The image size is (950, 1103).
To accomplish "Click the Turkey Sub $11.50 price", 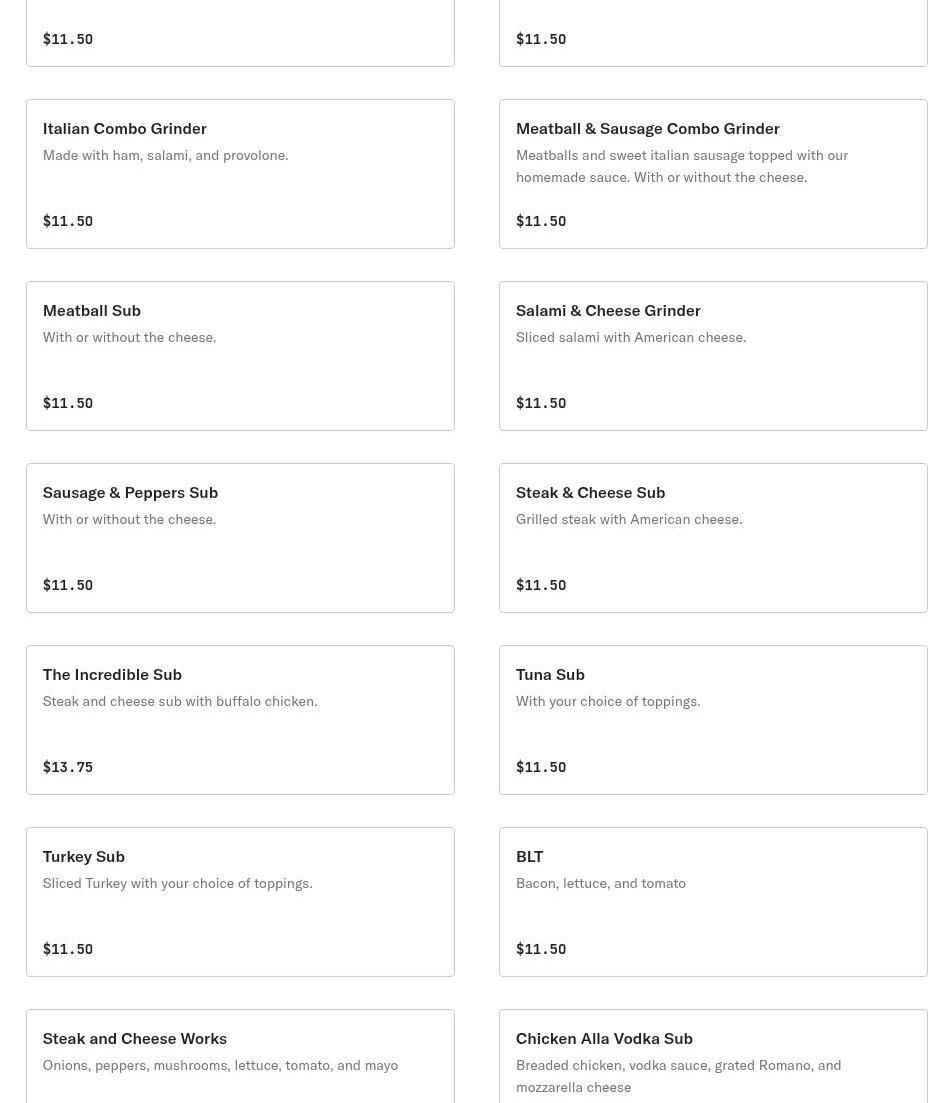I will tap(68, 949).
